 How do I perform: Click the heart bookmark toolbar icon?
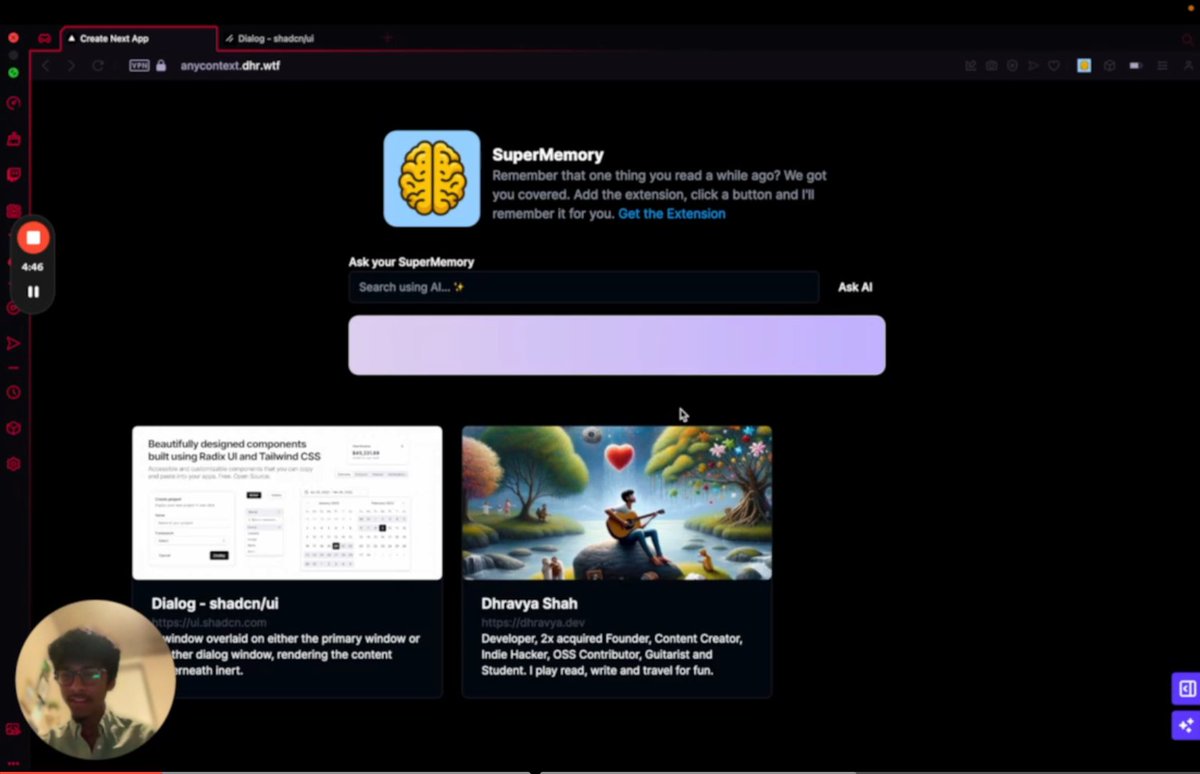(x=1054, y=66)
